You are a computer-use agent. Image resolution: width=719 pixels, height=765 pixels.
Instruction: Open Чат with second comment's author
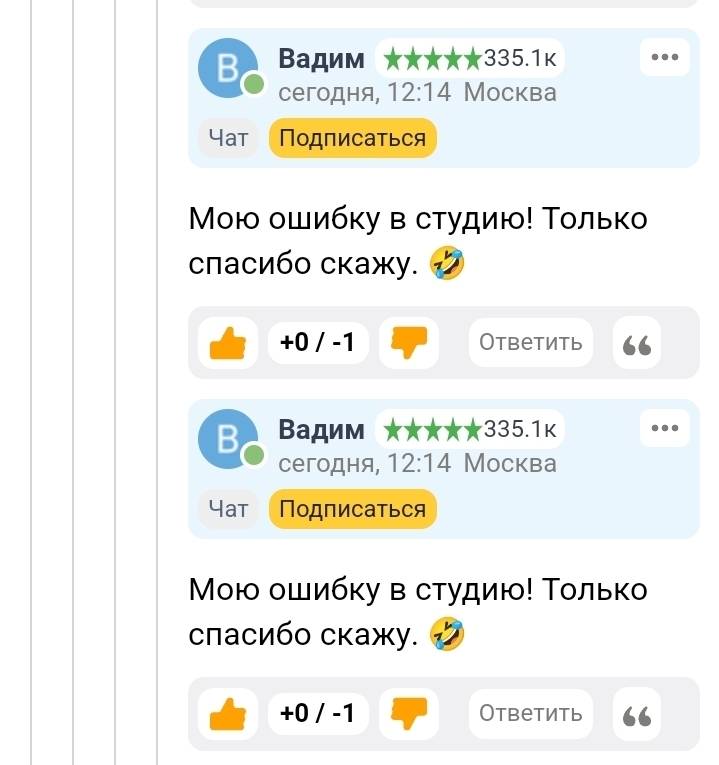(x=228, y=509)
